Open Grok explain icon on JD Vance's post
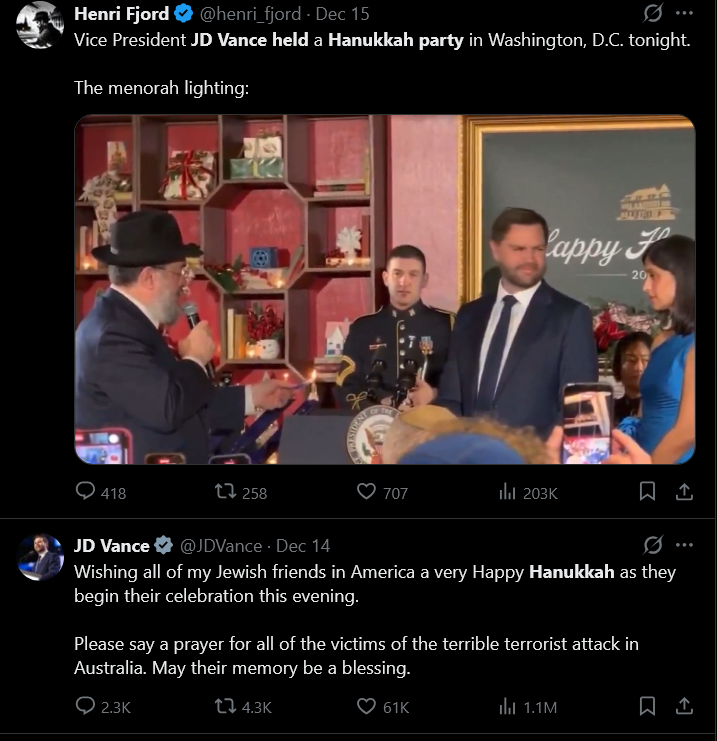Image resolution: width=717 pixels, height=741 pixels. coord(653,545)
